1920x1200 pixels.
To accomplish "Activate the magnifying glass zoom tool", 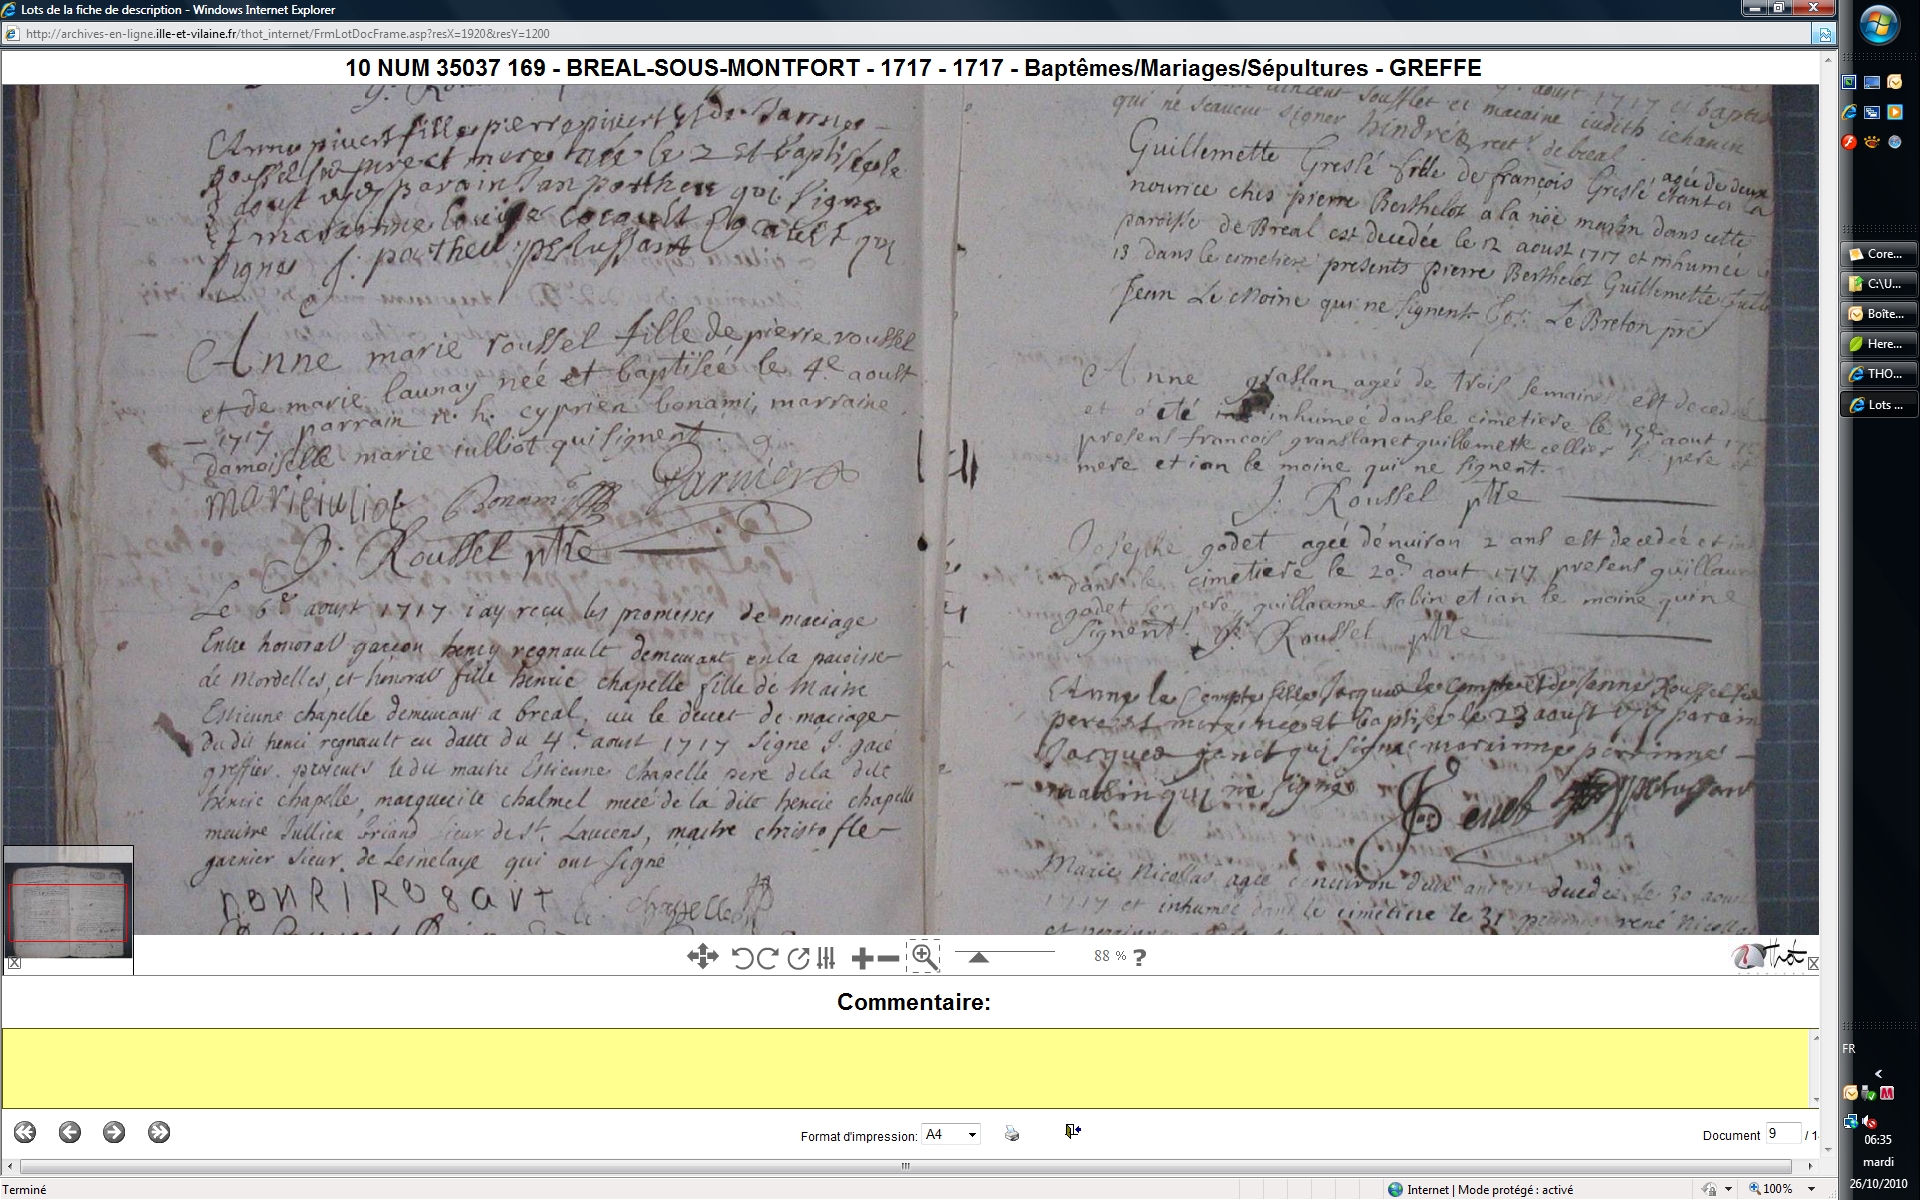I will (924, 957).
